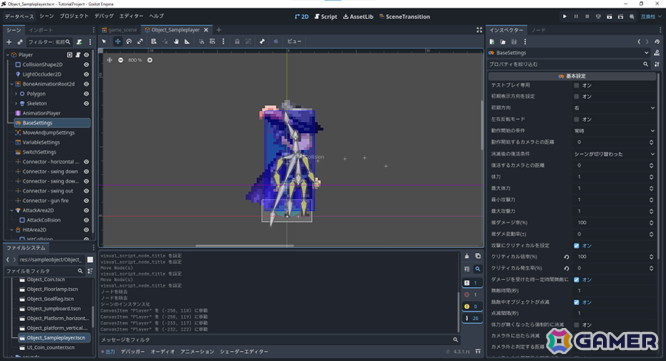
Task: Open the 初期方向 dropdown showing 右
Action: tap(614, 108)
